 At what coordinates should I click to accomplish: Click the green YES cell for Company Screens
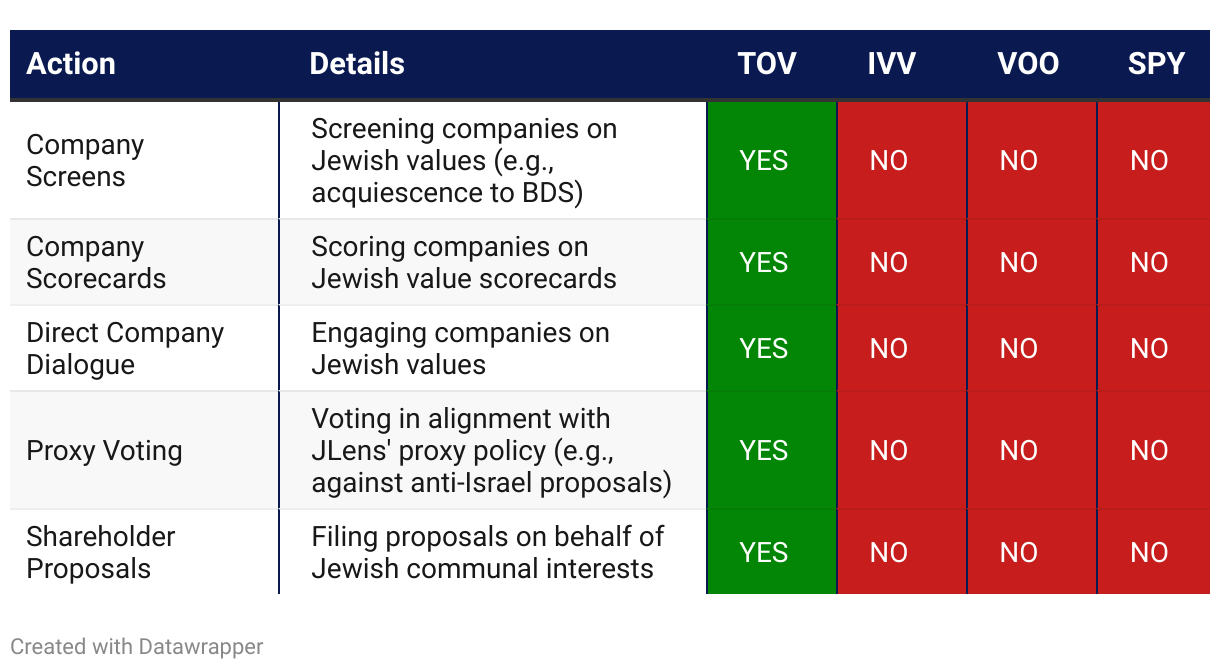[772, 160]
